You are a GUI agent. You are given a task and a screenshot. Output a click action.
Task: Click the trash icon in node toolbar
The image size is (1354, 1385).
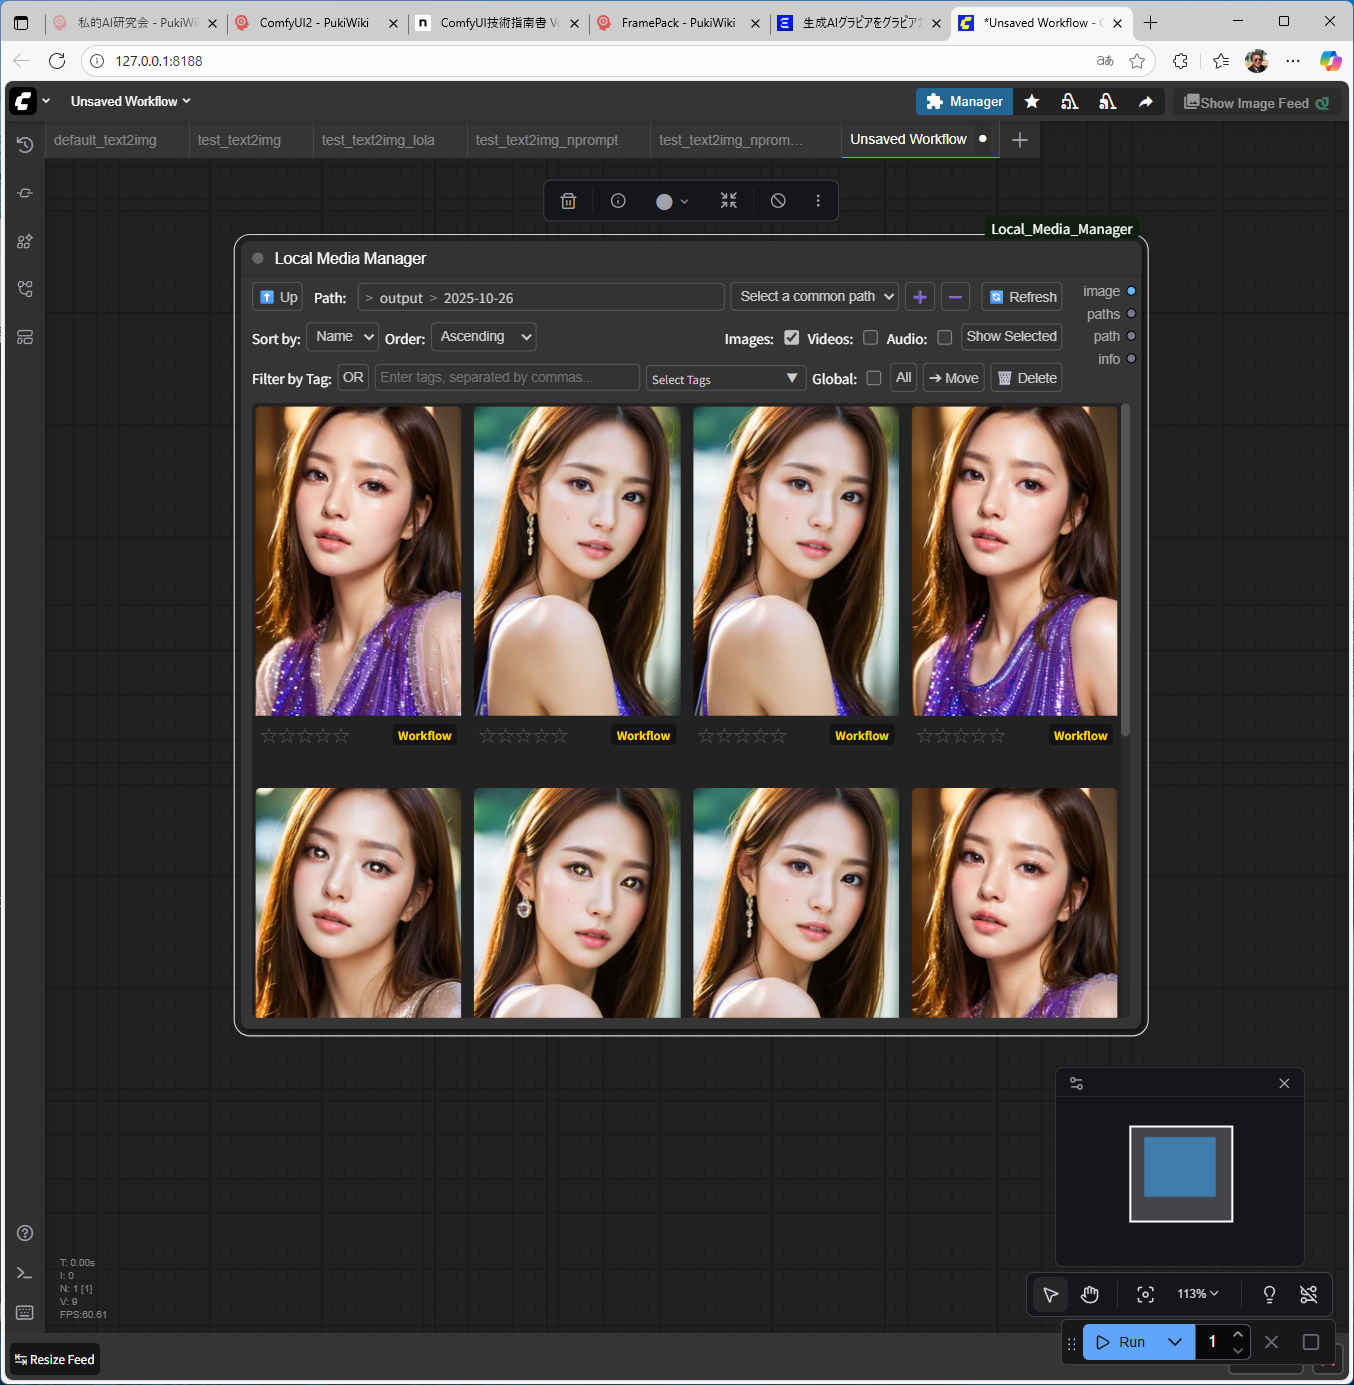pos(568,201)
